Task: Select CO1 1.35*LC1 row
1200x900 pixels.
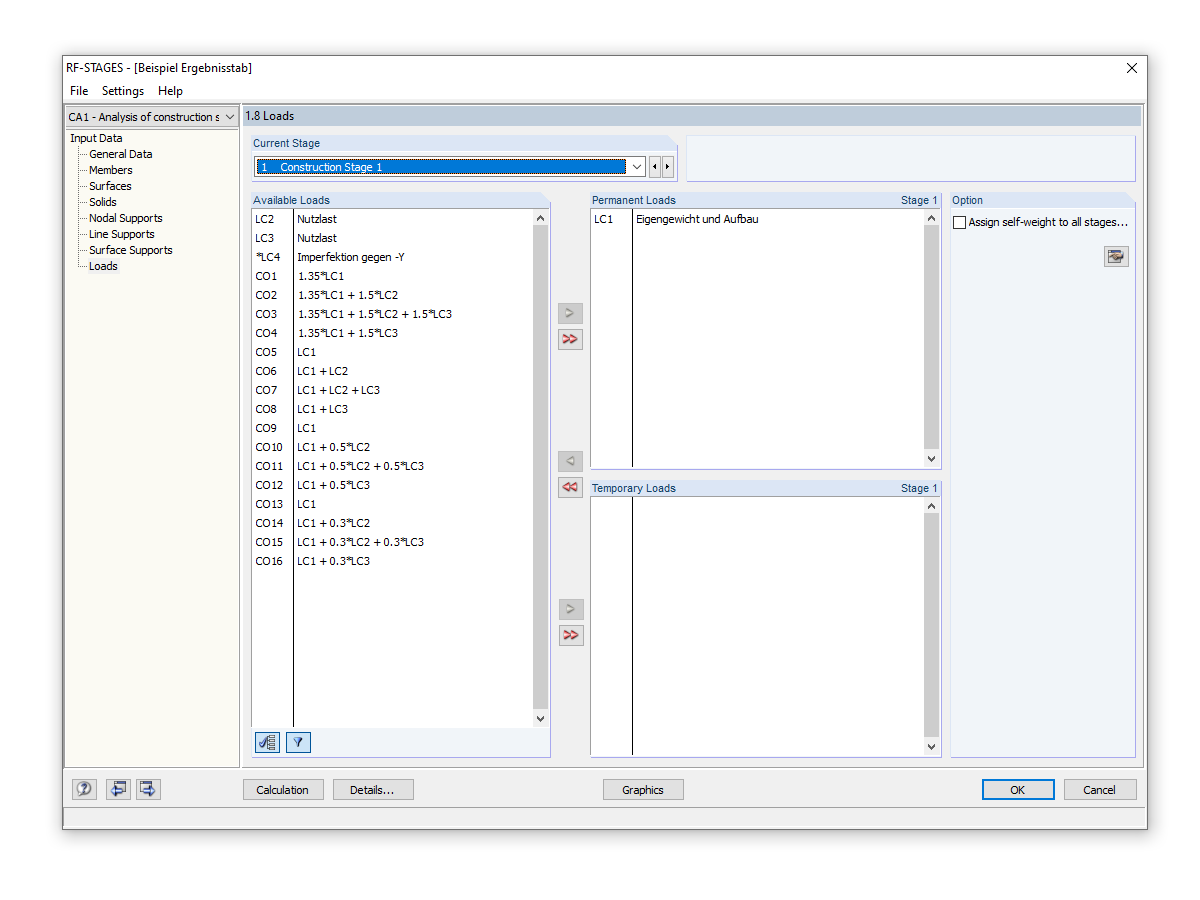Action: (x=393, y=276)
